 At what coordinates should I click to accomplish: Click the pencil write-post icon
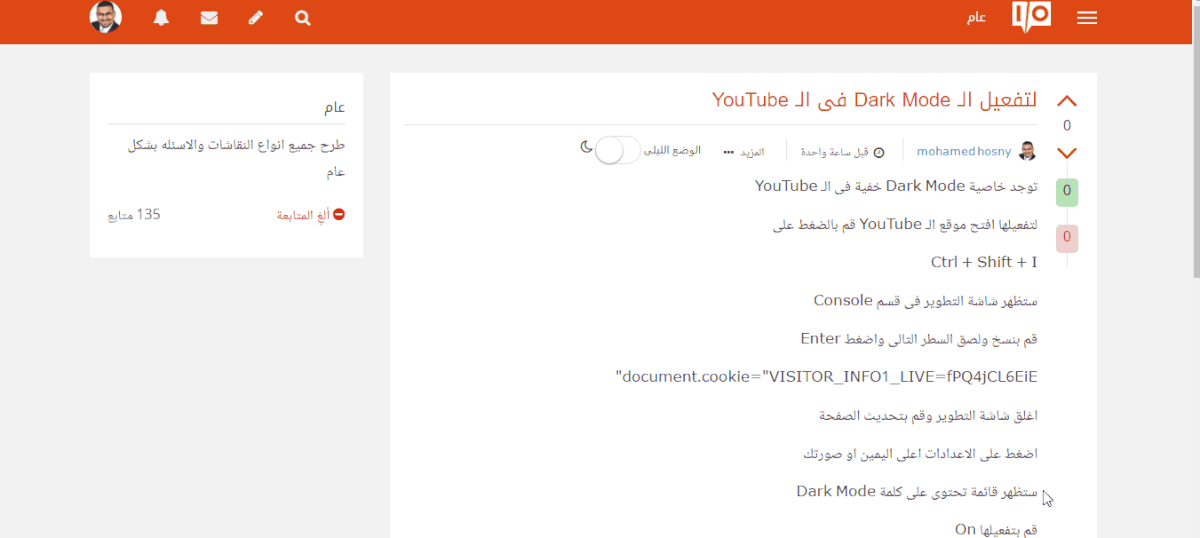pos(256,18)
